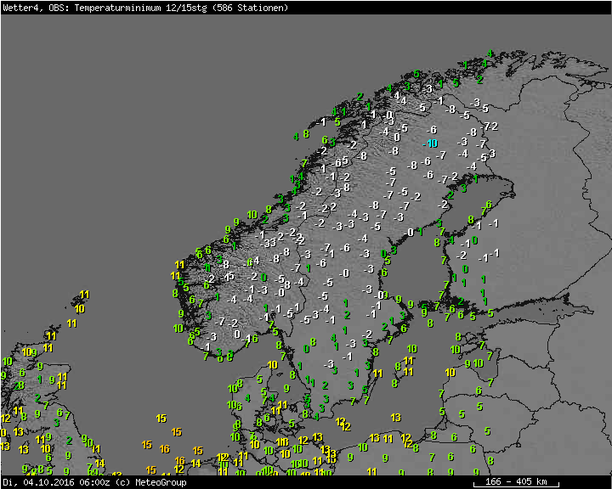Screen dimensions: 612x489
Task: Click yellow 10 between the Shetland 11 readings
Action: click(78, 308)
